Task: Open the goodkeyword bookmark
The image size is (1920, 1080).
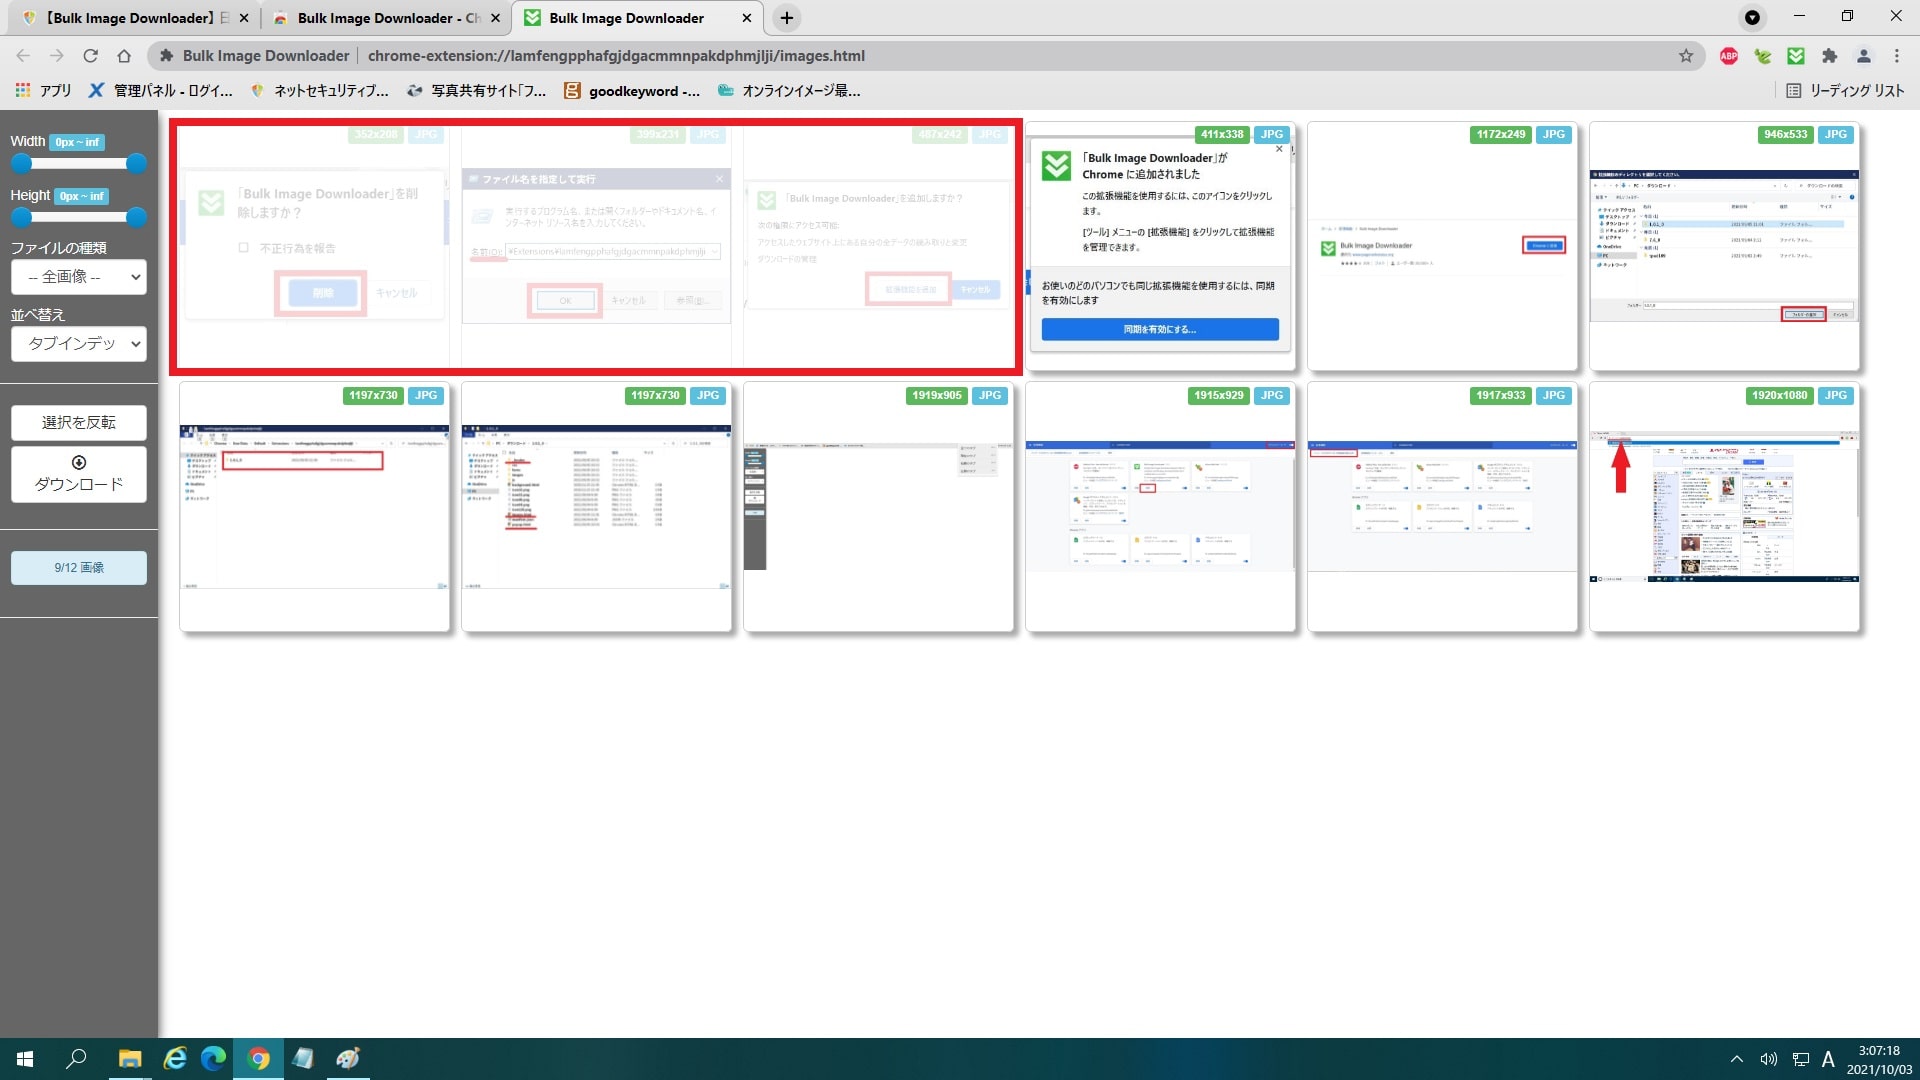Action: pyautogui.click(x=632, y=91)
